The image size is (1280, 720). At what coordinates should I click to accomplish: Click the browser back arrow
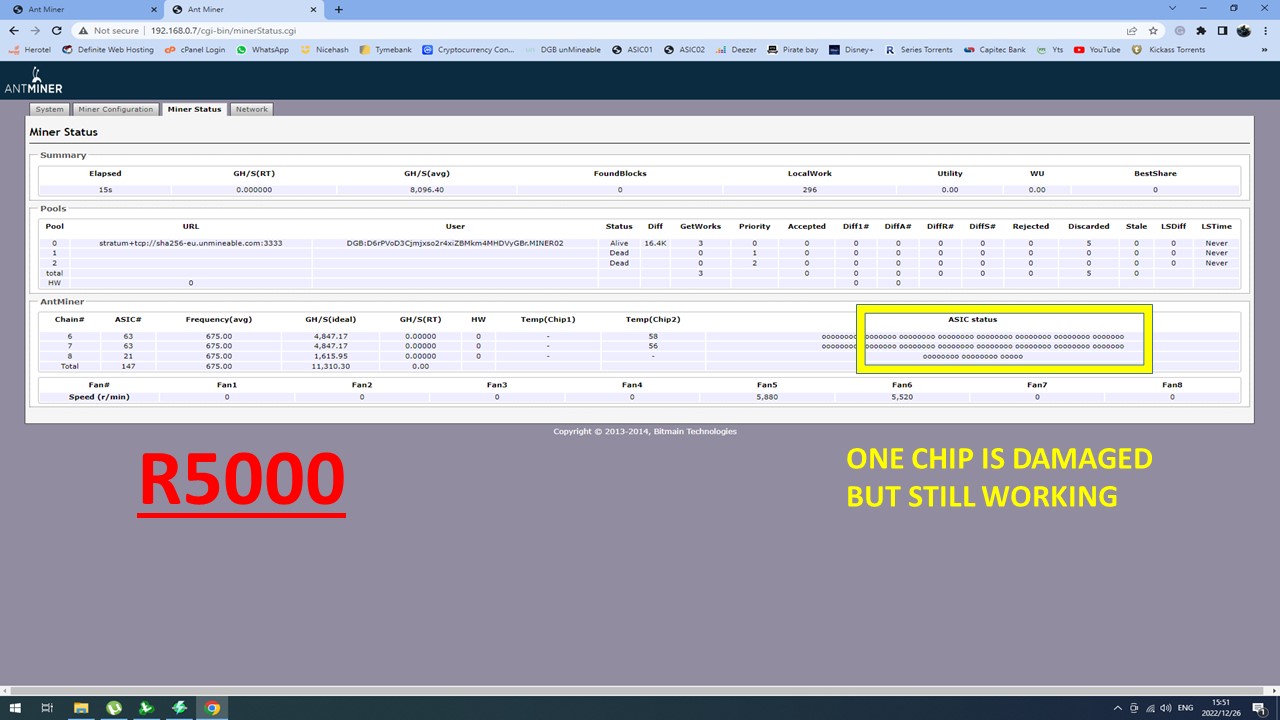(x=13, y=30)
